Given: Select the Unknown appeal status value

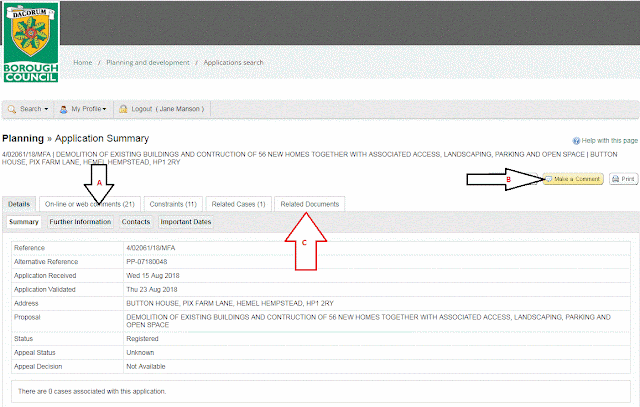Looking at the screenshot, I should [x=140, y=353].
